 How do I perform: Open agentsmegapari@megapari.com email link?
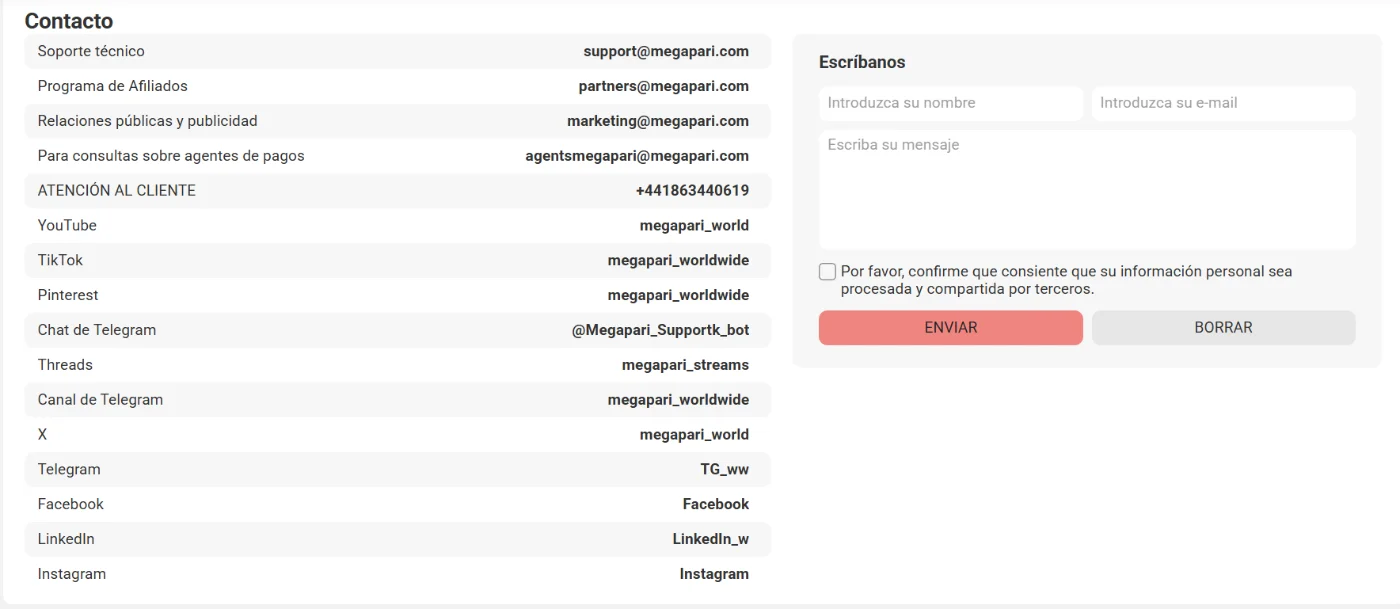click(637, 156)
